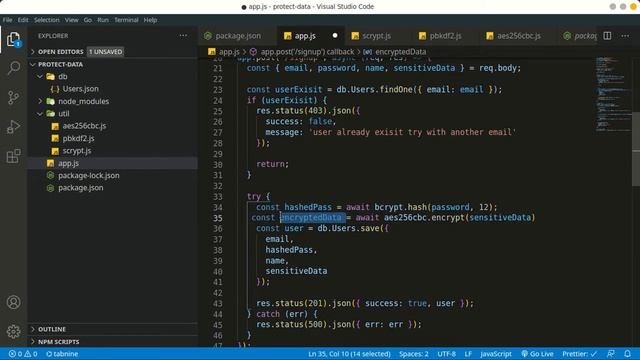Image resolution: width=640 pixels, height=360 pixels.
Task: Change language mode JavaScript
Action: pos(496,354)
